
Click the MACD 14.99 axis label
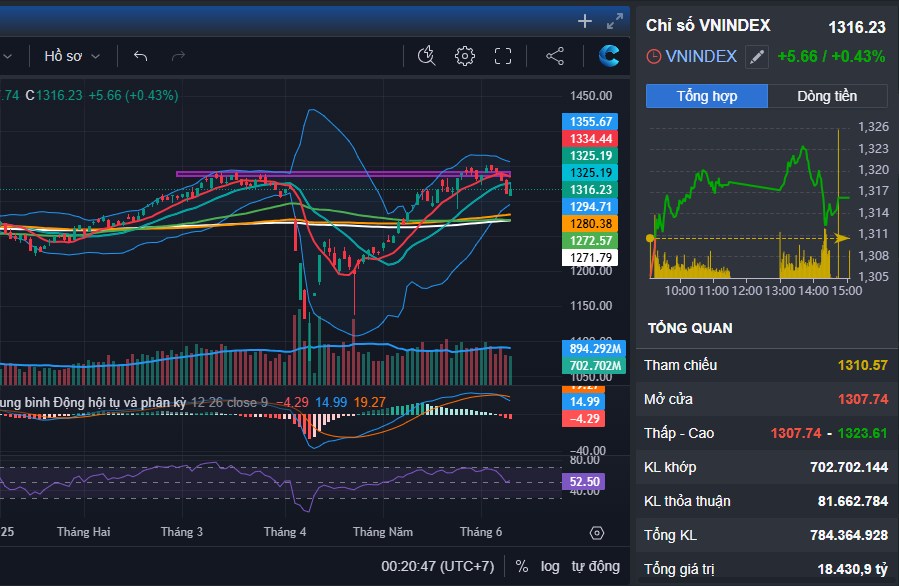coord(584,401)
